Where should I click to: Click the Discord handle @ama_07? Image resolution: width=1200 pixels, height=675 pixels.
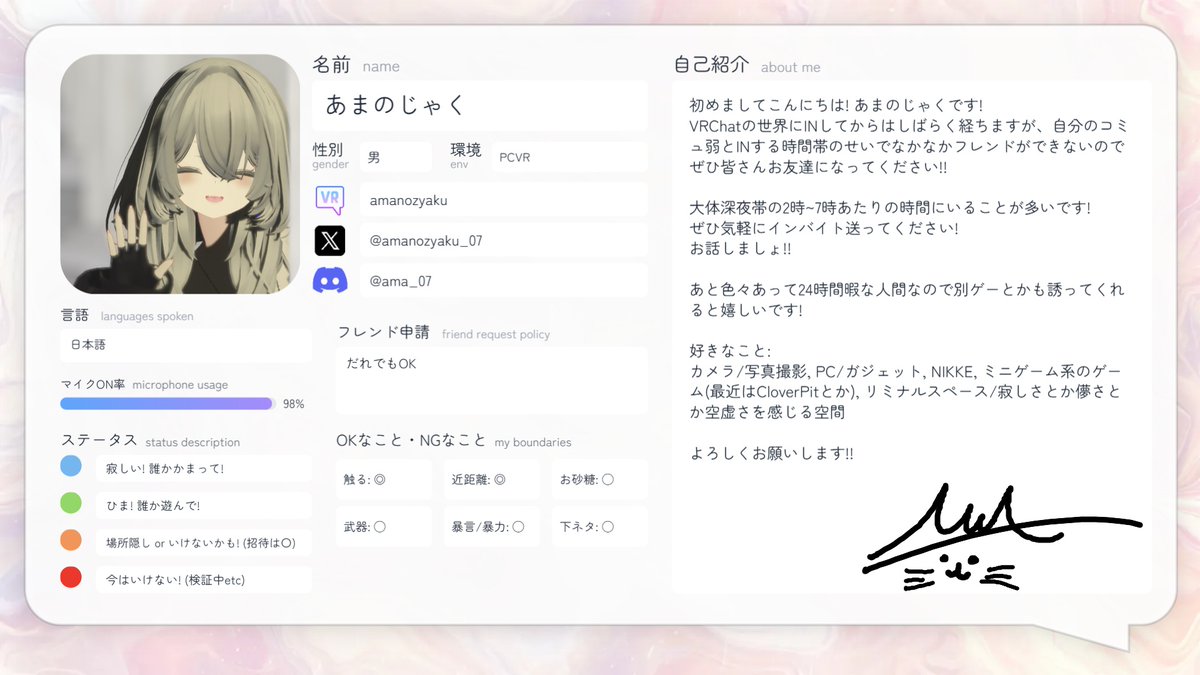pos(503,282)
